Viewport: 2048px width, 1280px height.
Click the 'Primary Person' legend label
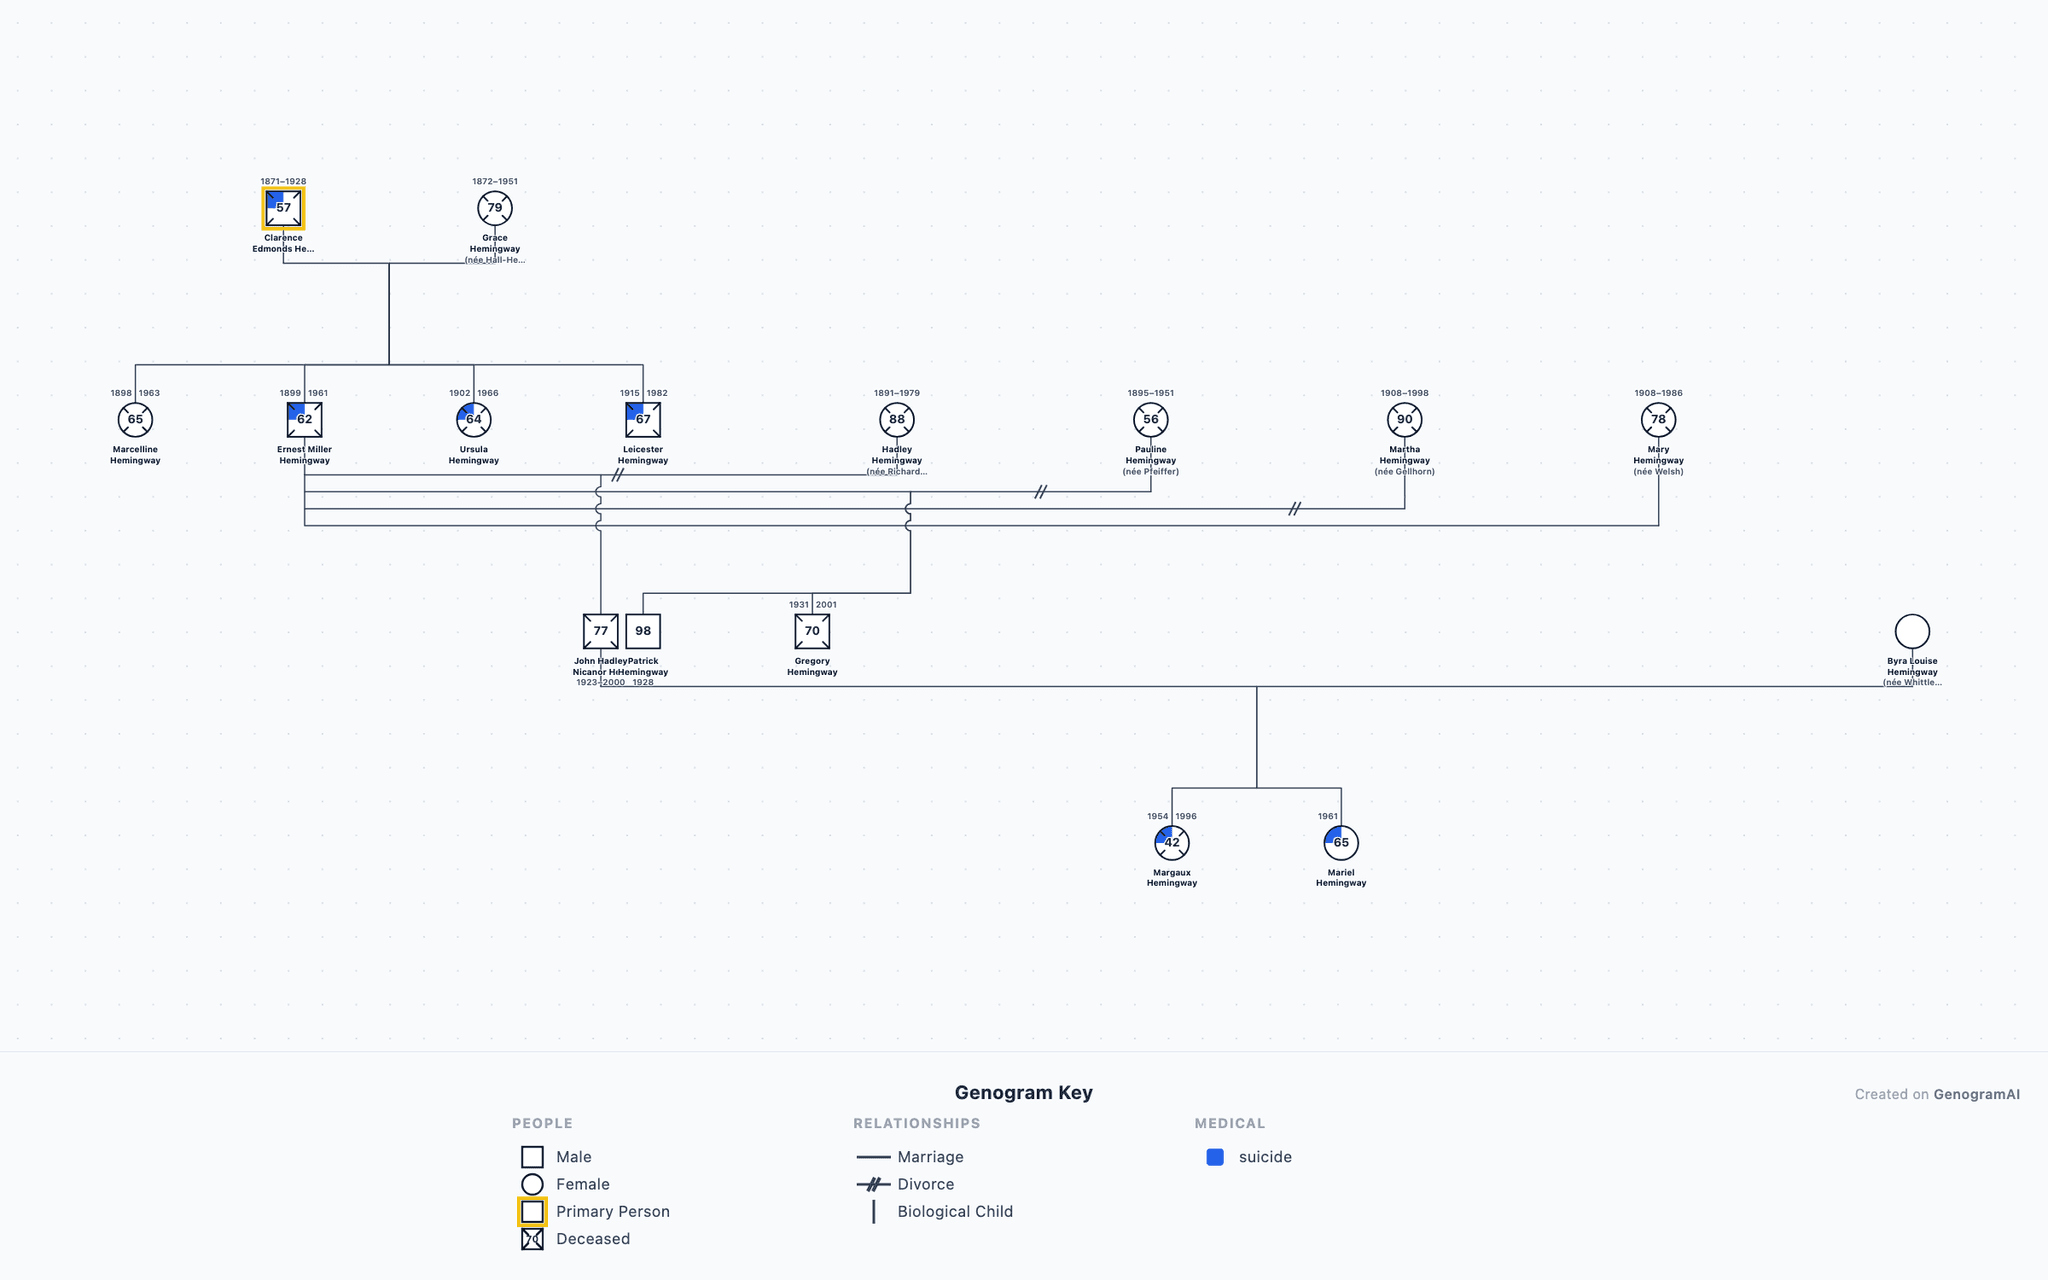(613, 1211)
